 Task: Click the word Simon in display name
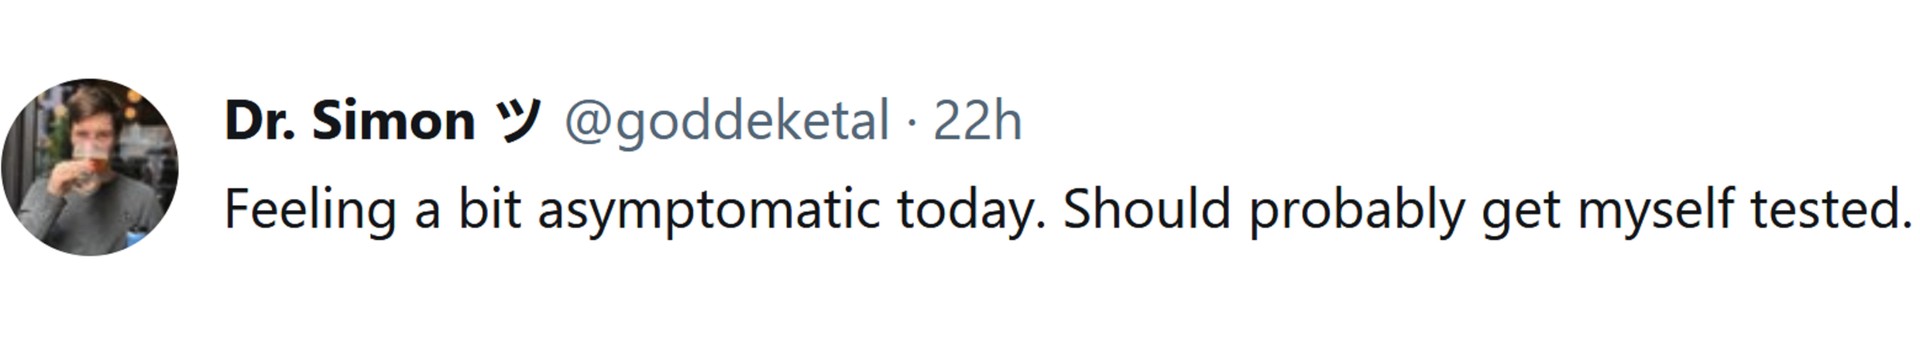393,122
